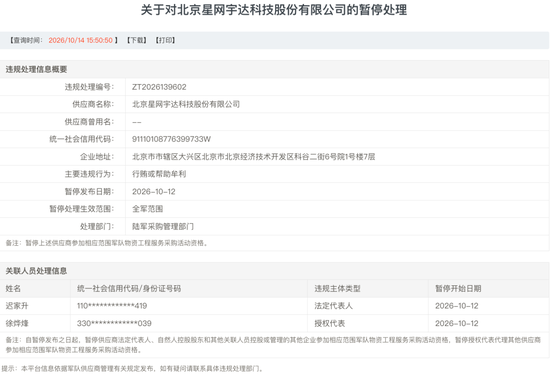
Task: Click the 供应商曾用名 label
Action: 89,122
